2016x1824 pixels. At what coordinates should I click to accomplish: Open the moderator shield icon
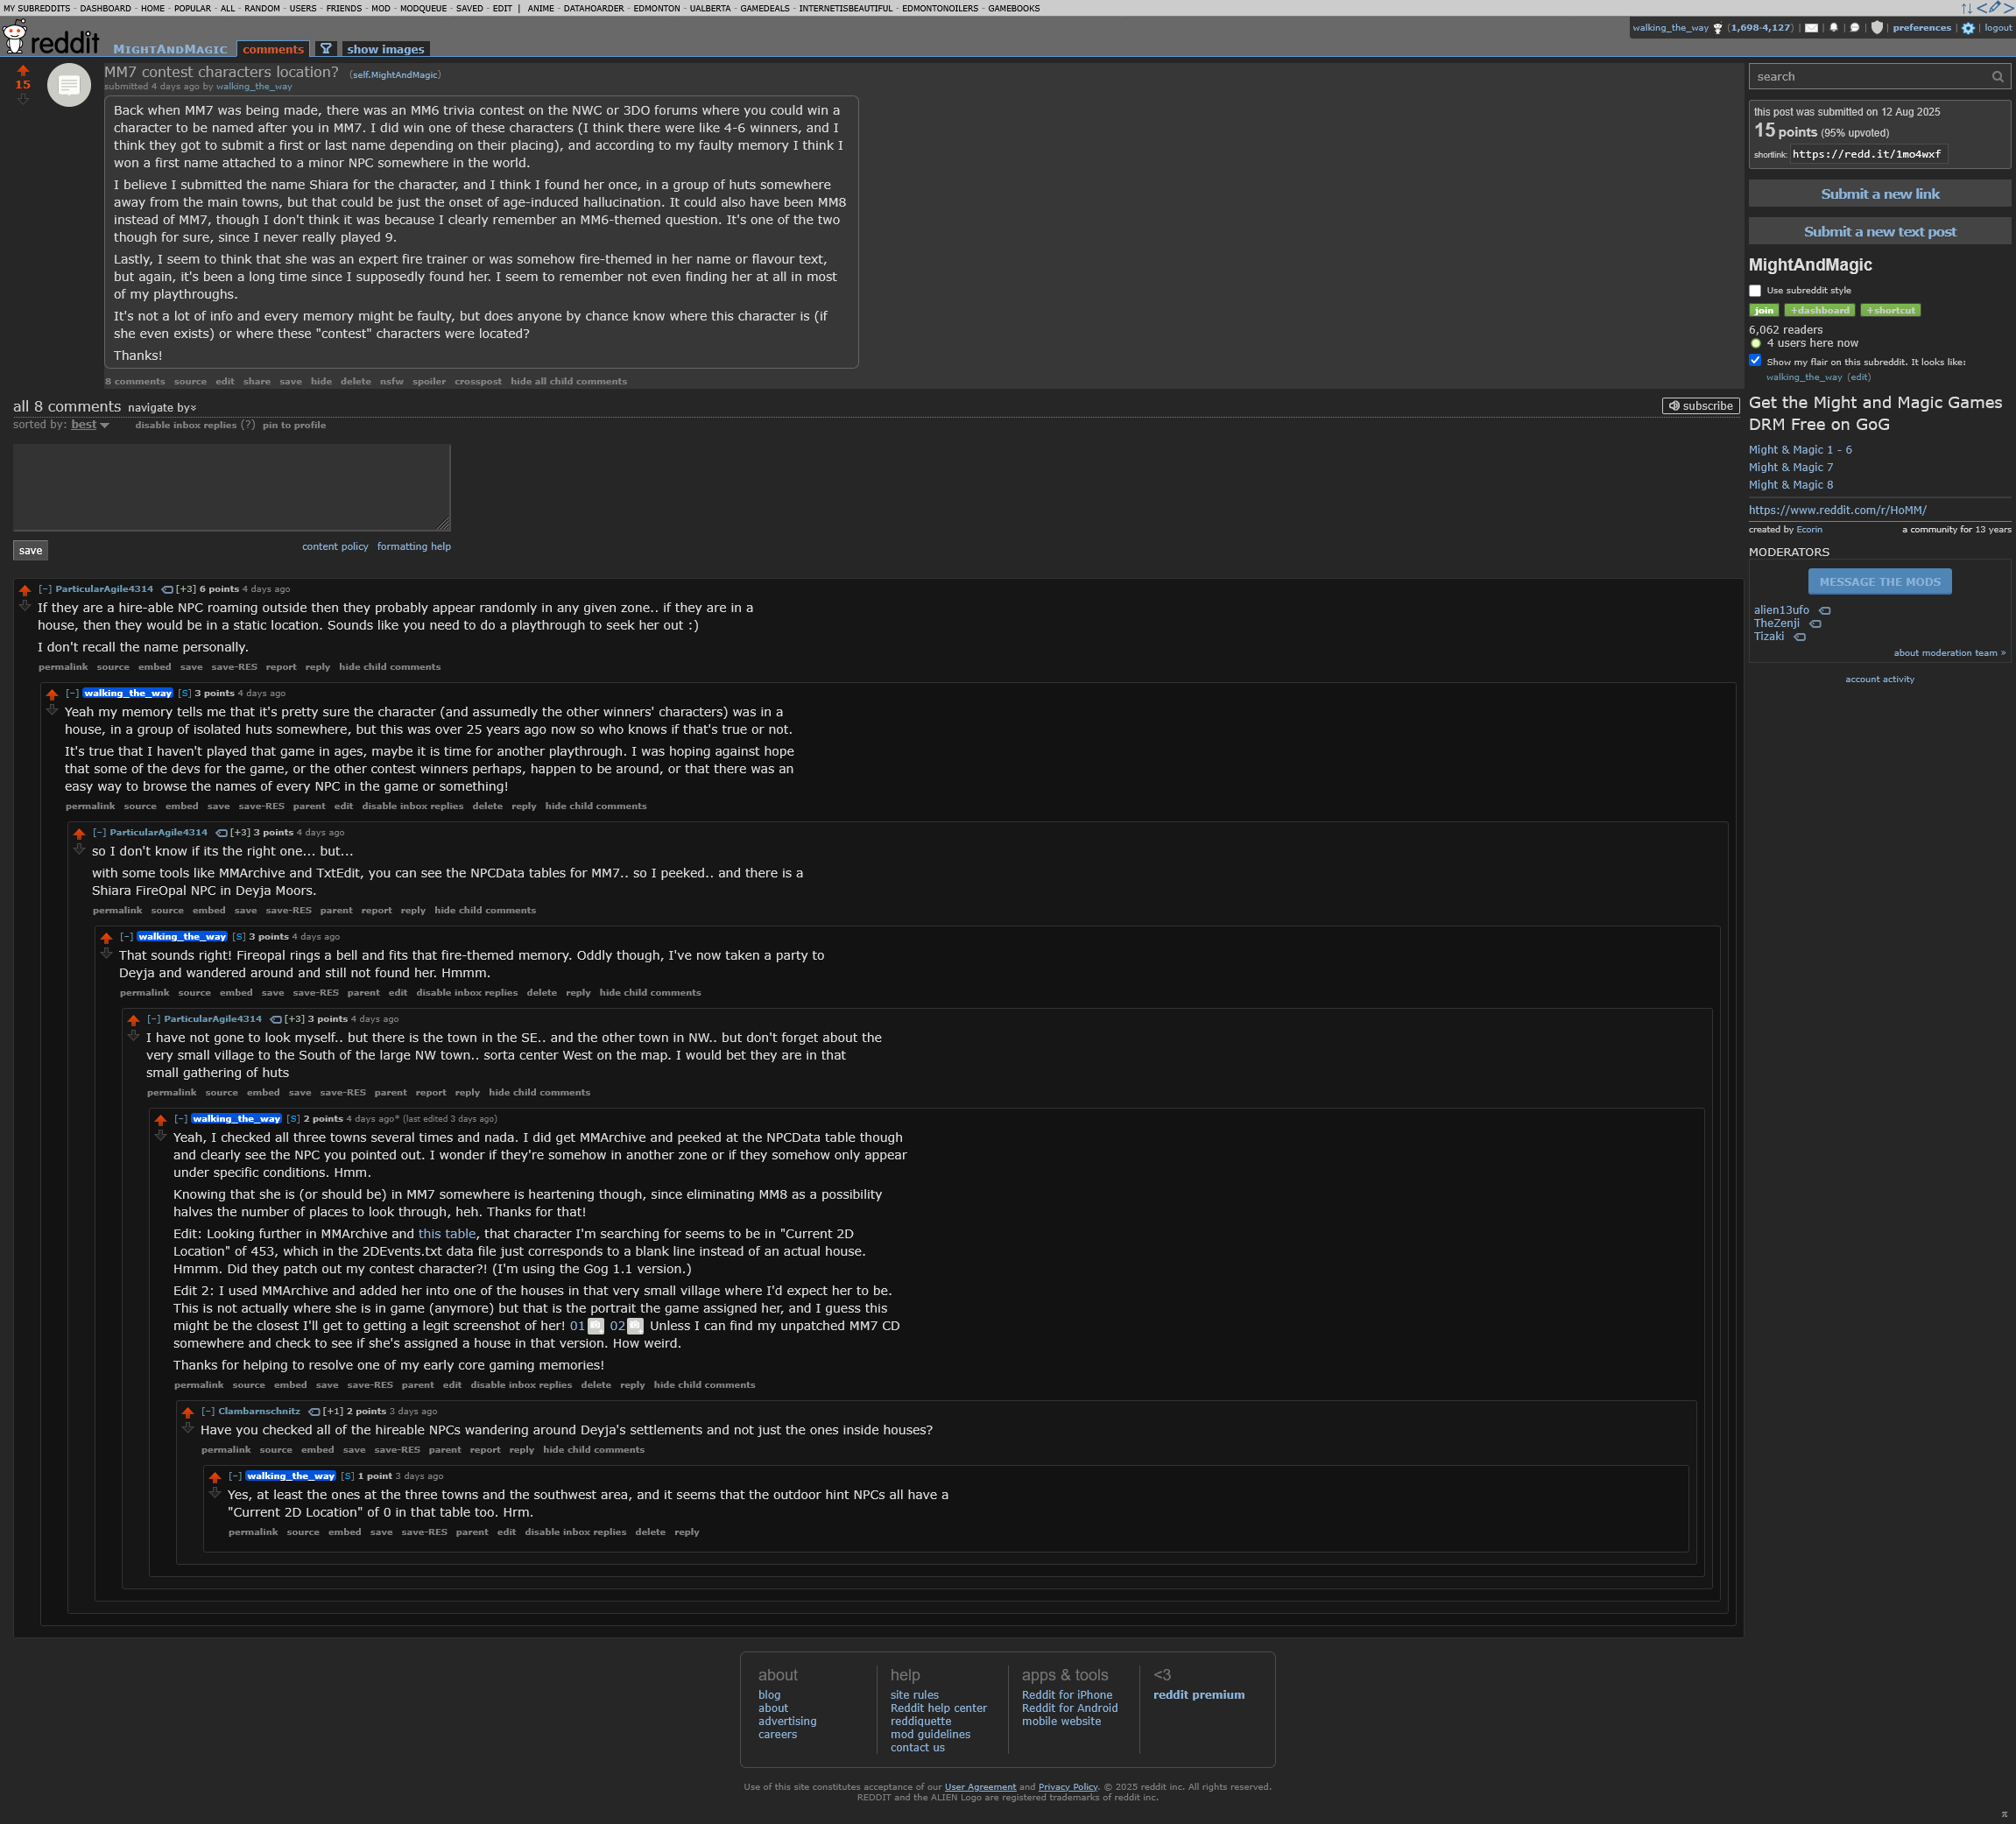[x=1876, y=28]
